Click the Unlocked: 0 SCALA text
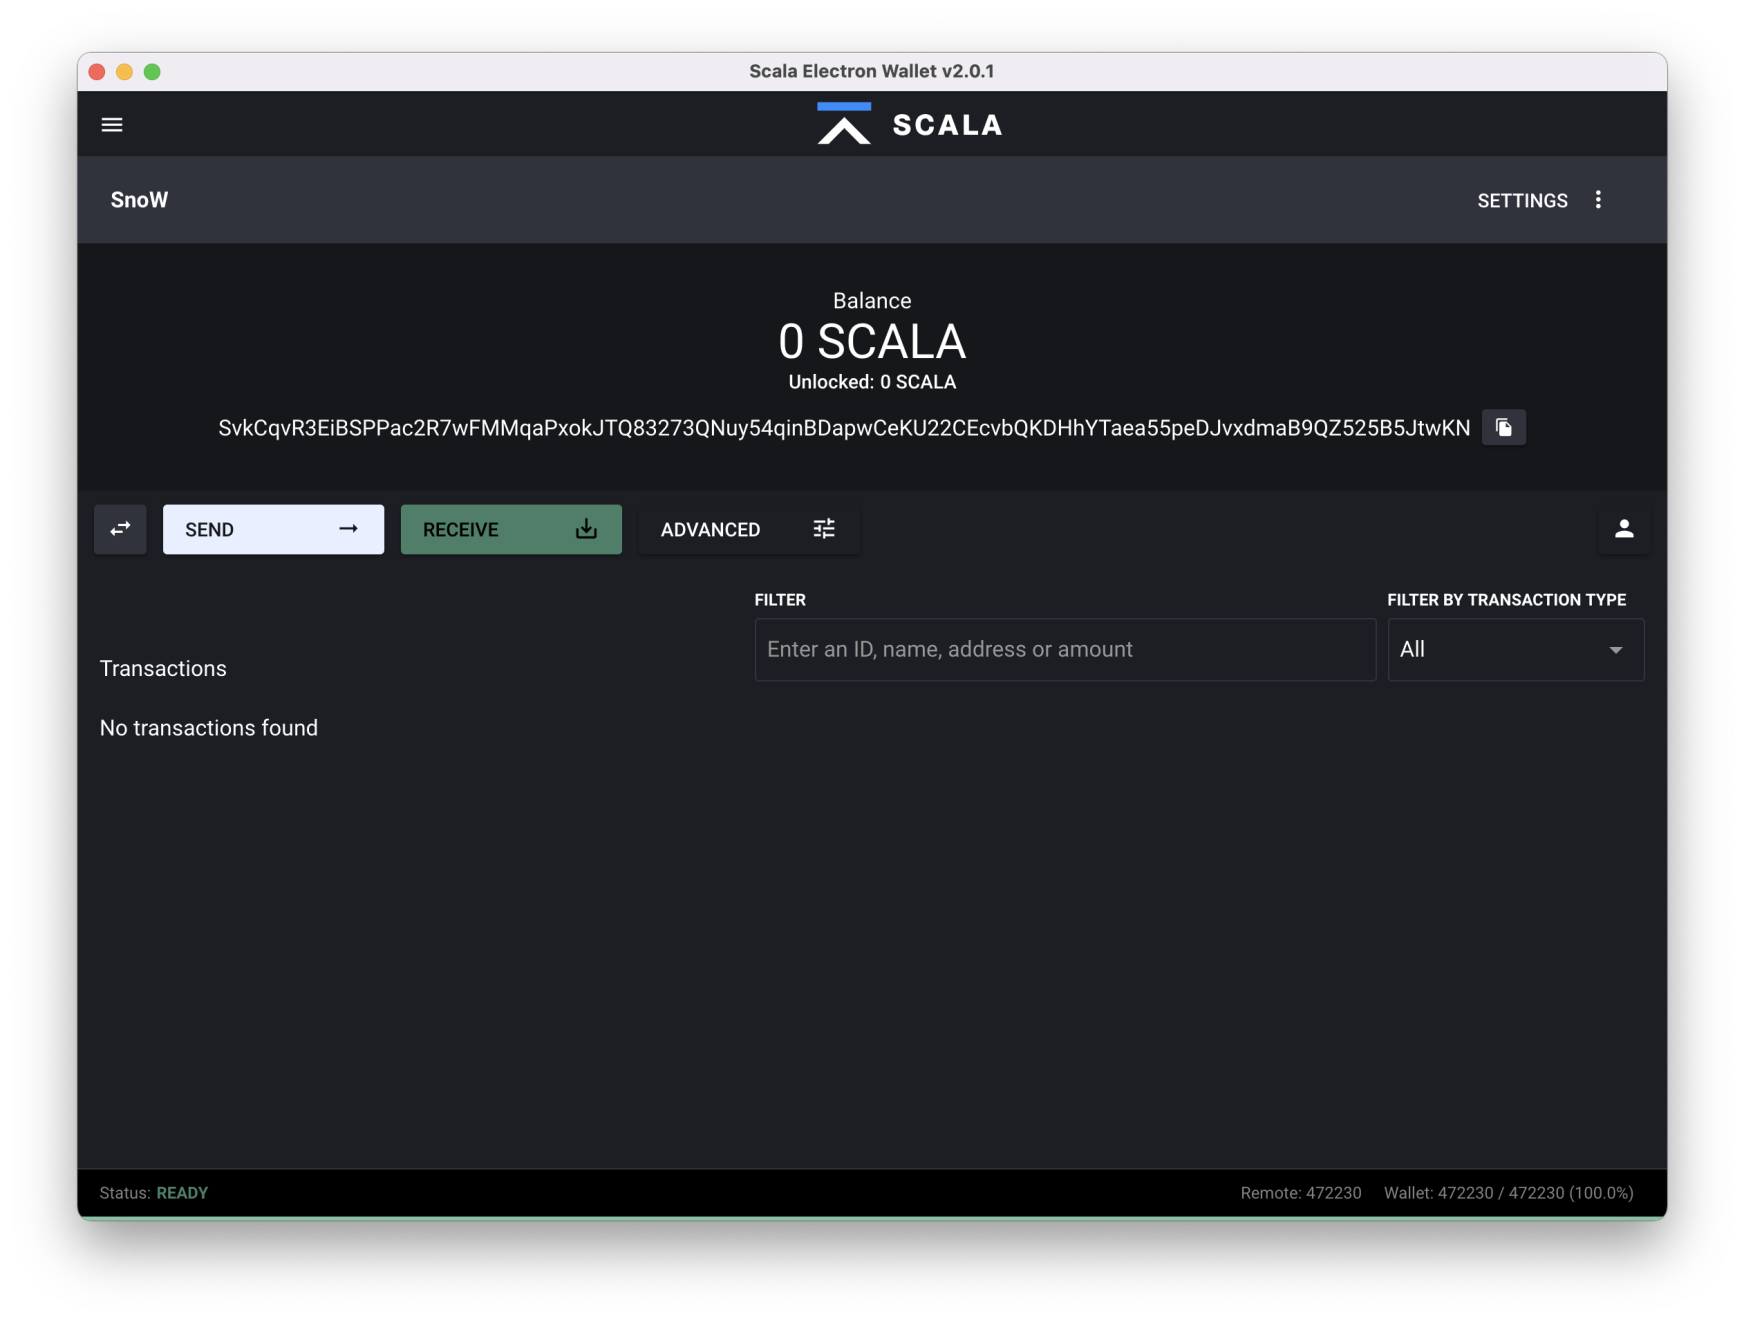This screenshot has height=1323, width=1744. tap(872, 382)
